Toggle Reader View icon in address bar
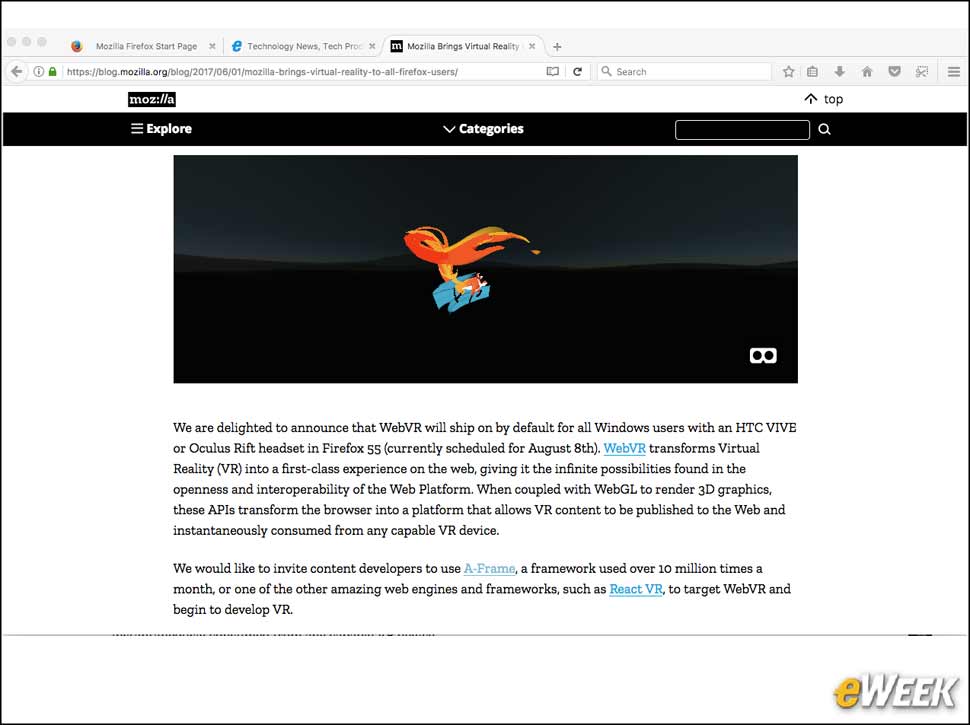 pos(552,72)
